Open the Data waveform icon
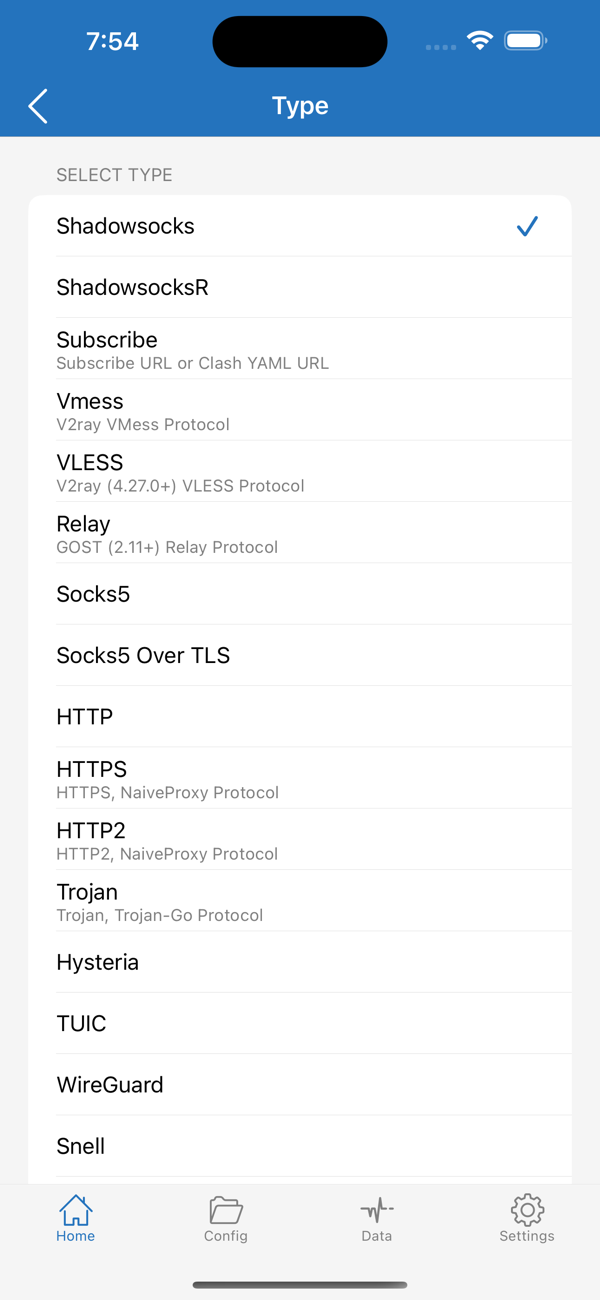 [377, 1211]
